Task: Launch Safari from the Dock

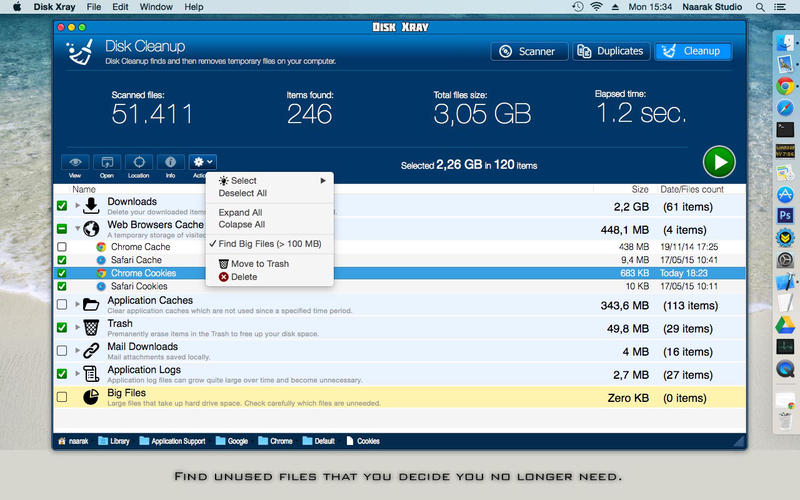Action: [x=785, y=108]
